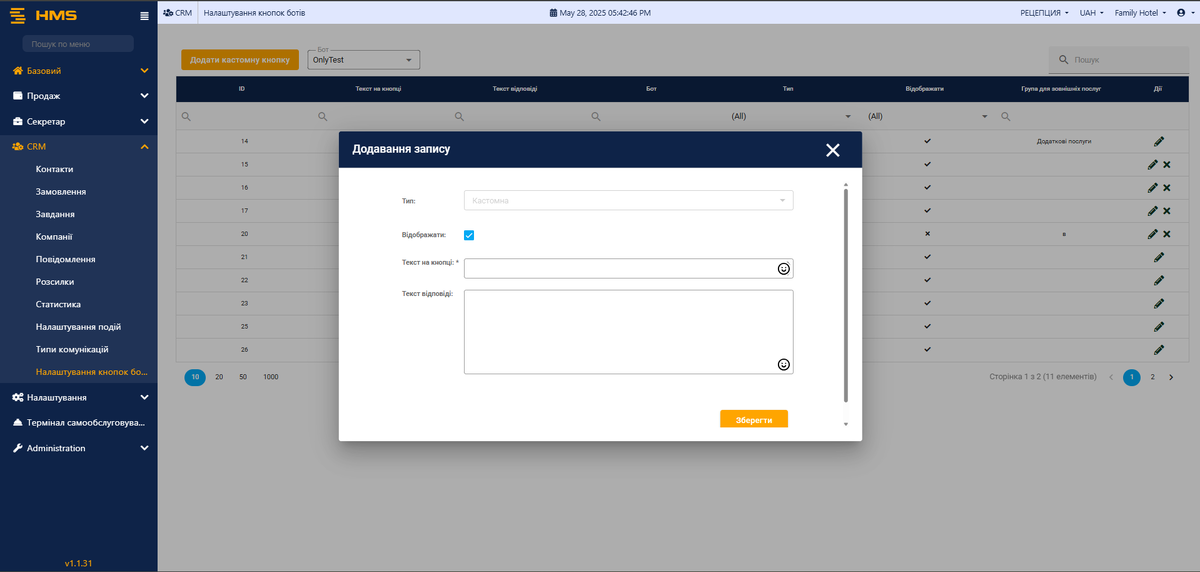Open the 'Тип' dropdown in dialog
The height and width of the screenshot is (572, 1200).
(x=628, y=201)
